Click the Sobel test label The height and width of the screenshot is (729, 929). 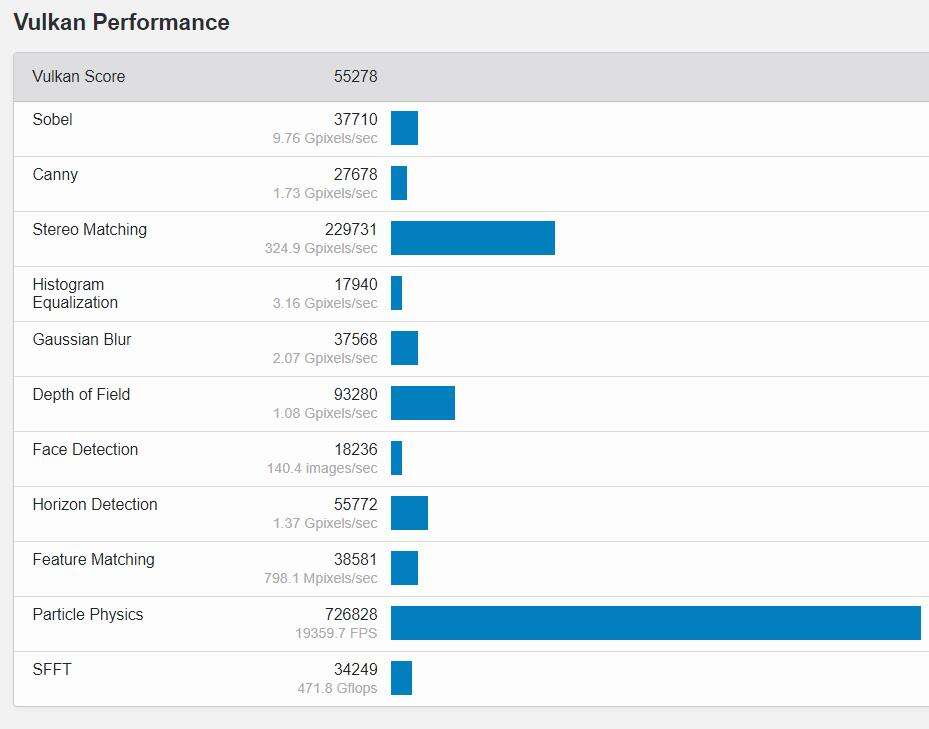point(52,120)
